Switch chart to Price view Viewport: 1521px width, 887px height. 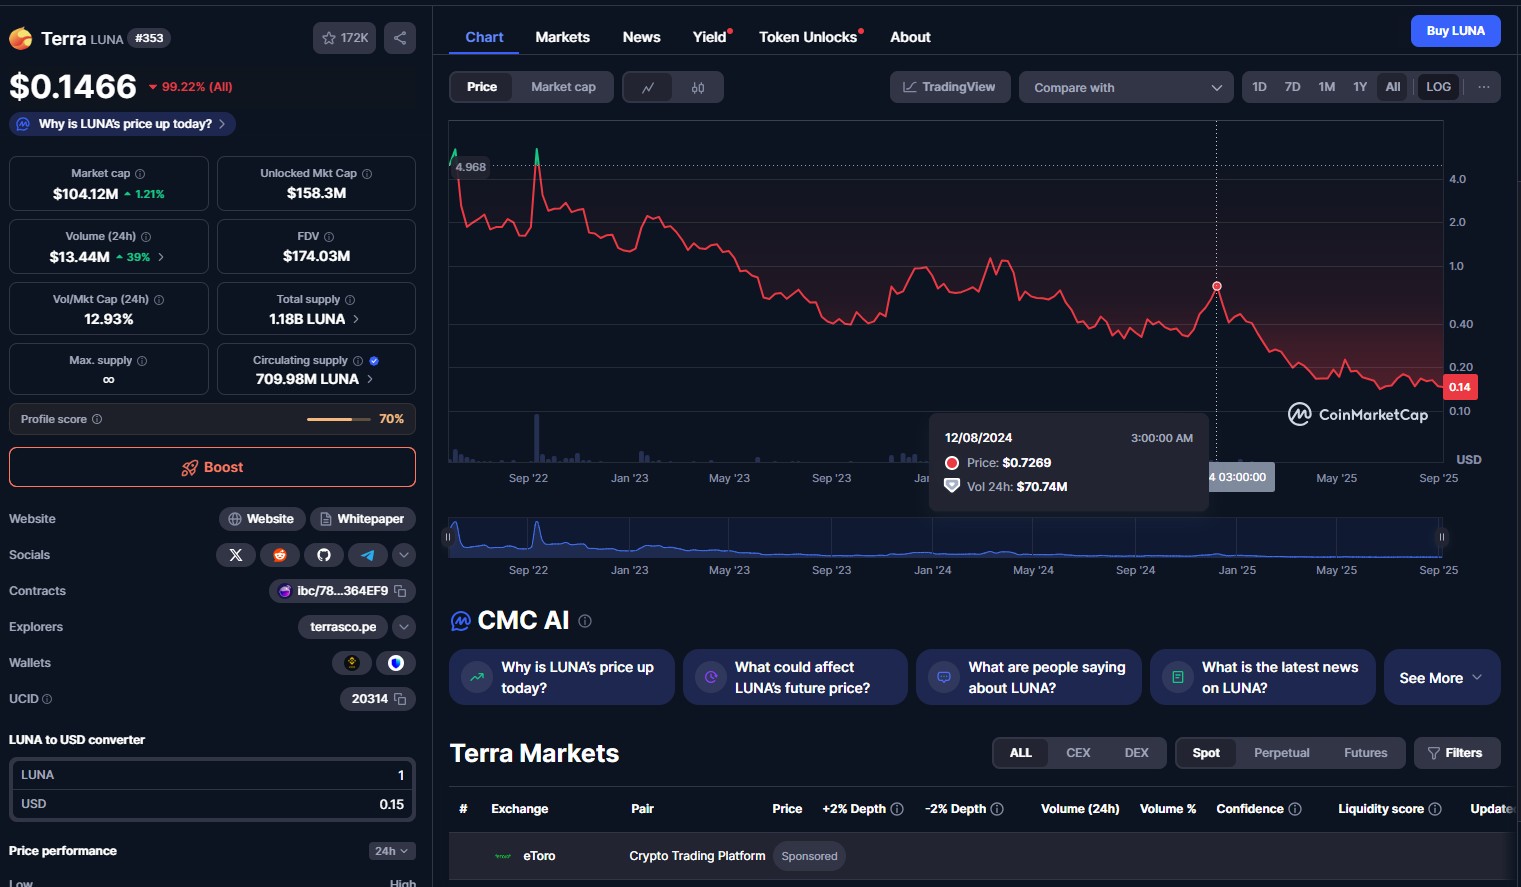pyautogui.click(x=482, y=87)
